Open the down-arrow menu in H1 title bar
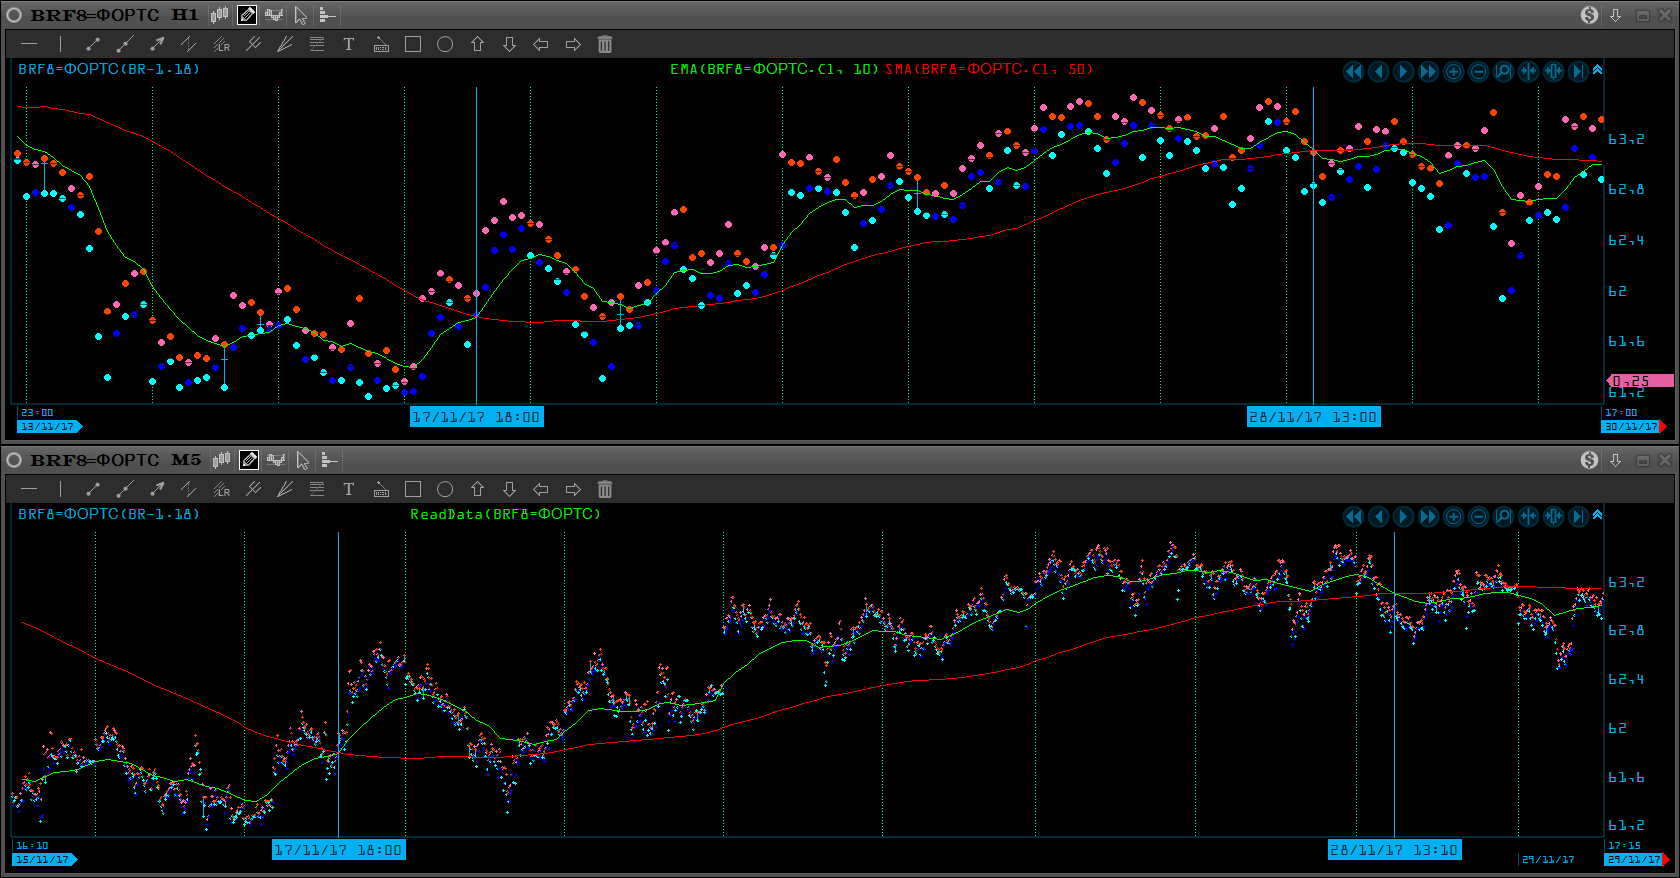1680x878 pixels. (1615, 15)
